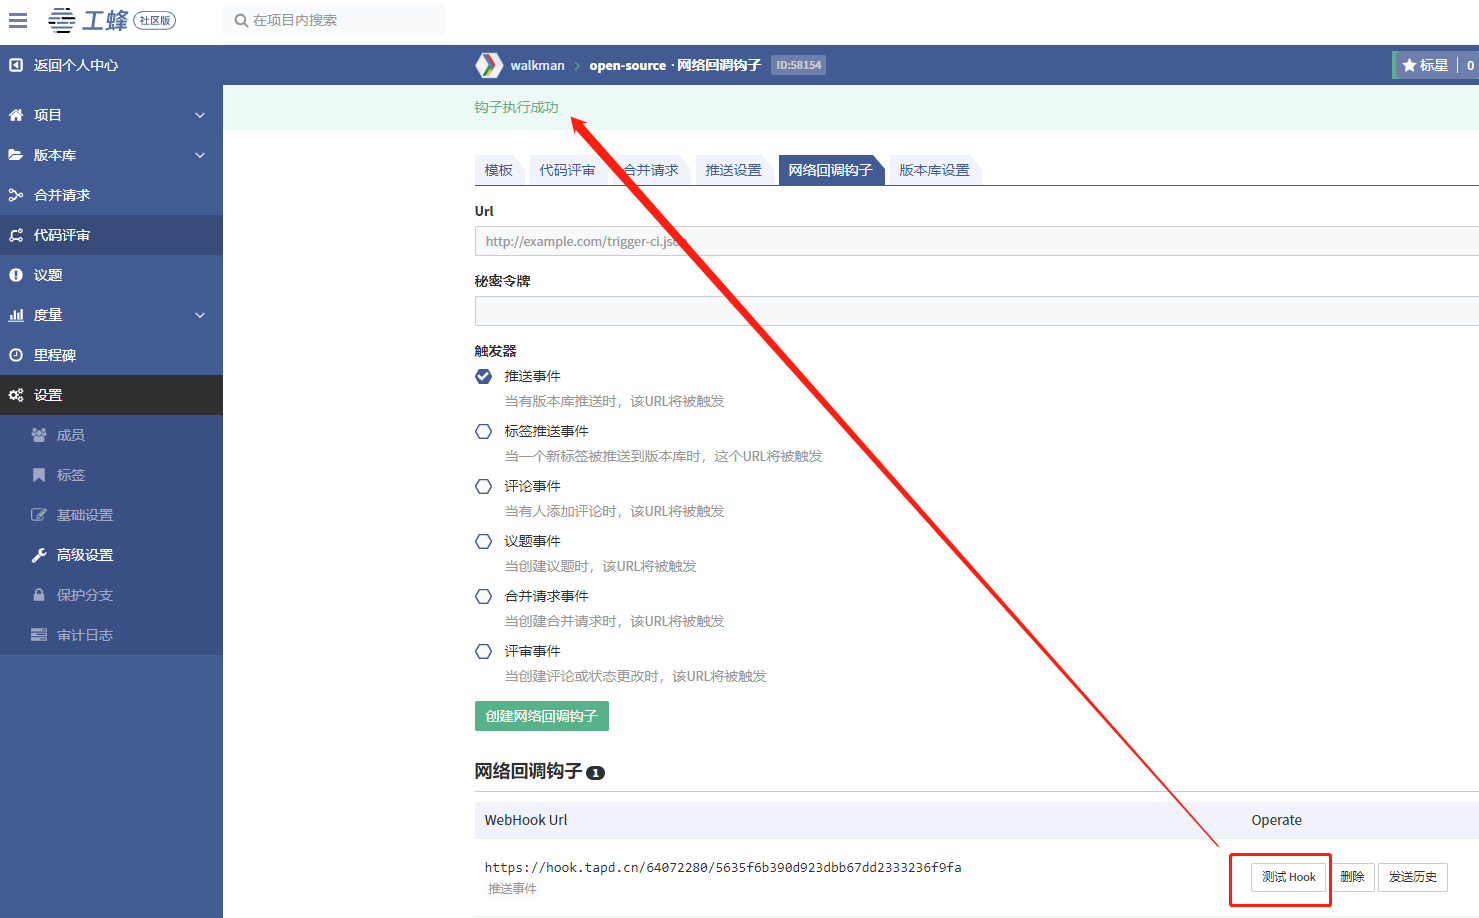Click the Url input field
The height and width of the screenshot is (918, 1479).
pyautogui.click(x=977, y=241)
